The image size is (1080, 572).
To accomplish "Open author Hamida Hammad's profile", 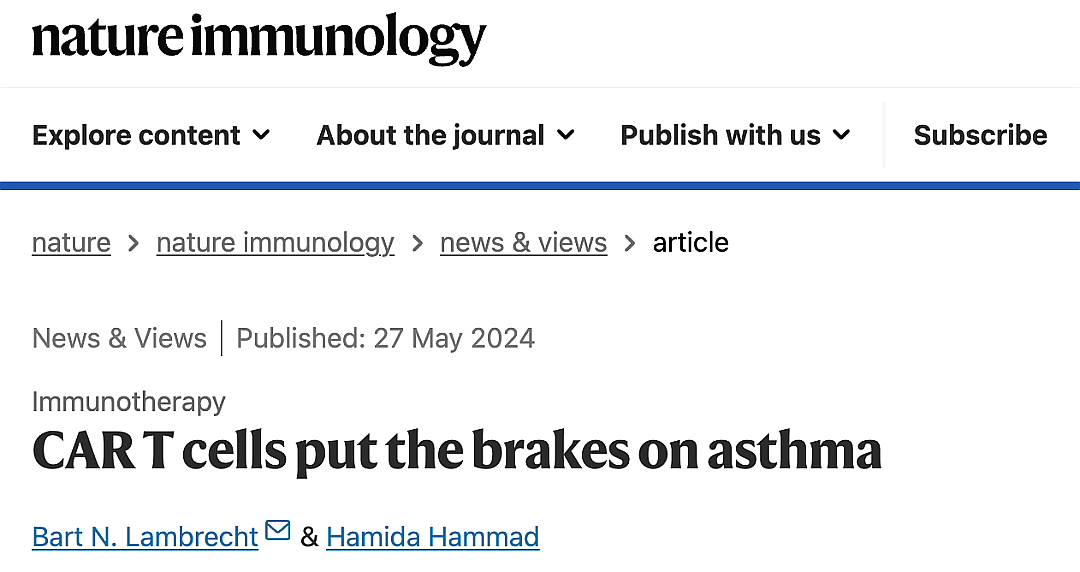I will (x=433, y=537).
